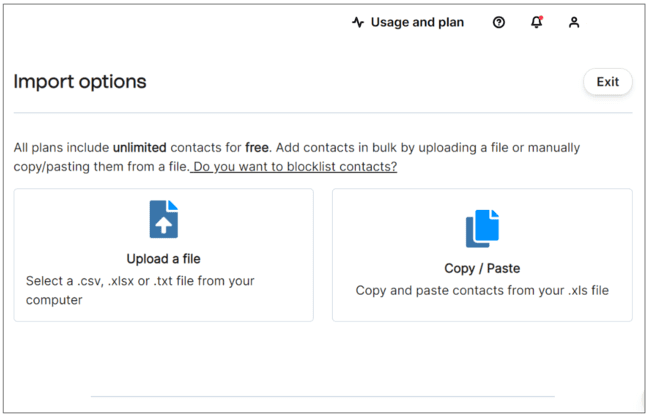650x418 pixels.
Task: Check notifications via the bell icon
Action: tap(536, 23)
